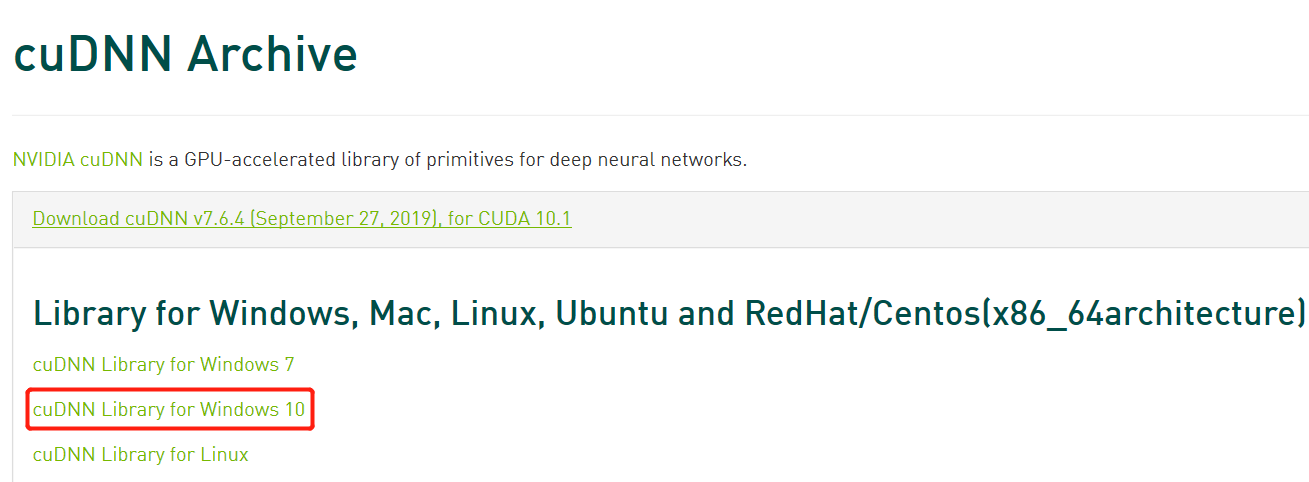1309x482 pixels.
Task: Click the gray accordion header bar
Action: pyautogui.click(x=661, y=219)
